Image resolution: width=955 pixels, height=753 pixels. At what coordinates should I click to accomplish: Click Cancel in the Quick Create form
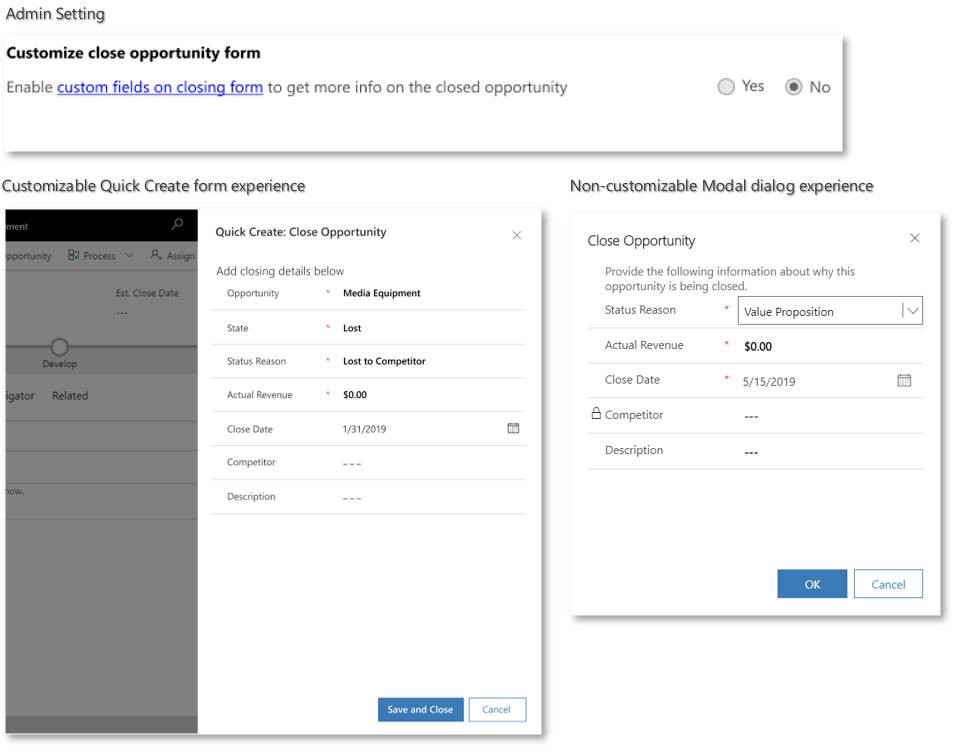(497, 709)
